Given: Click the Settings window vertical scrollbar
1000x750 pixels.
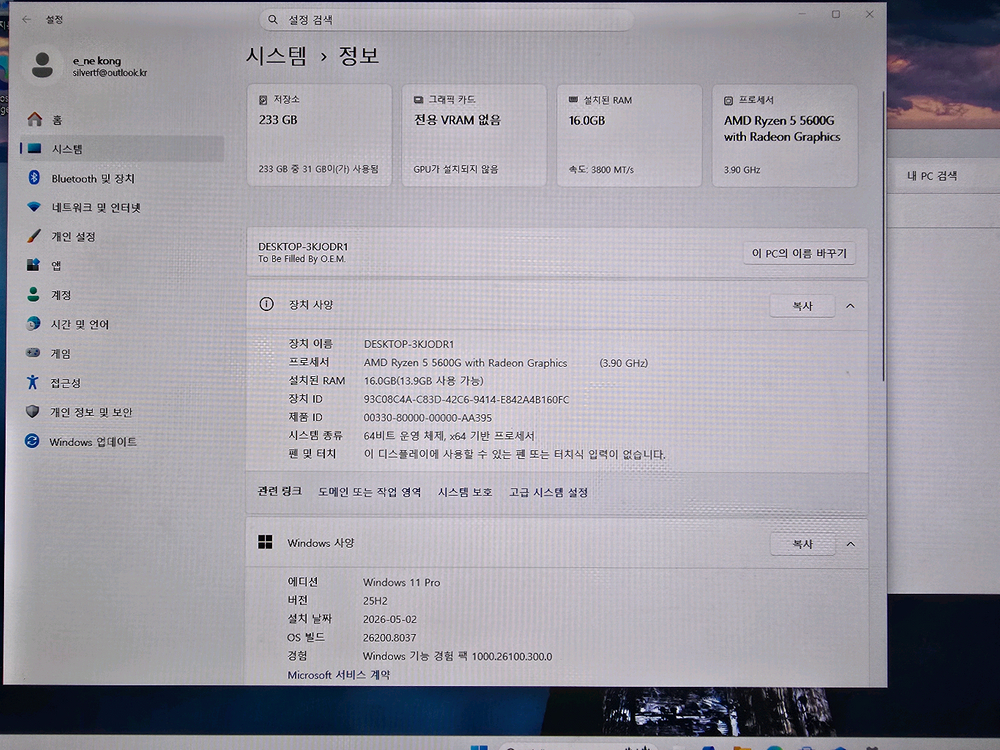Looking at the screenshot, I should click(883, 236).
